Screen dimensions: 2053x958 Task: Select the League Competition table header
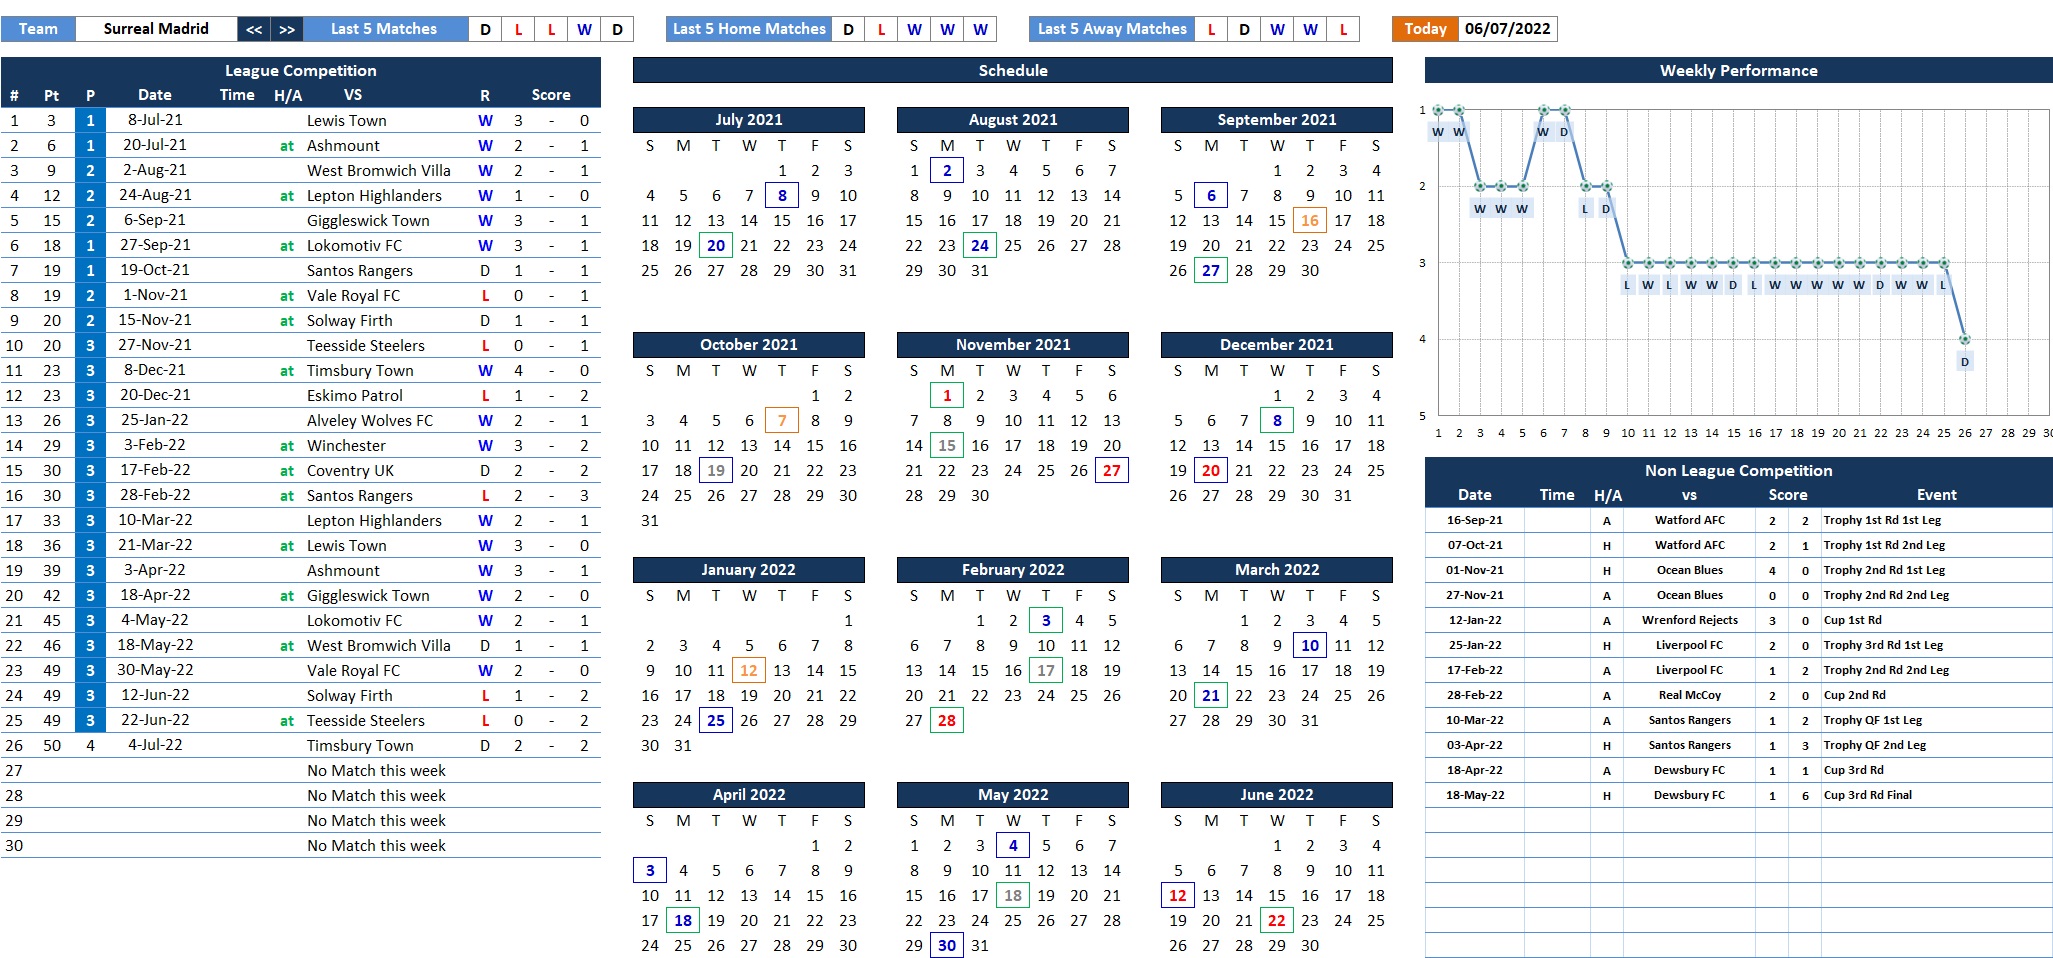[300, 70]
